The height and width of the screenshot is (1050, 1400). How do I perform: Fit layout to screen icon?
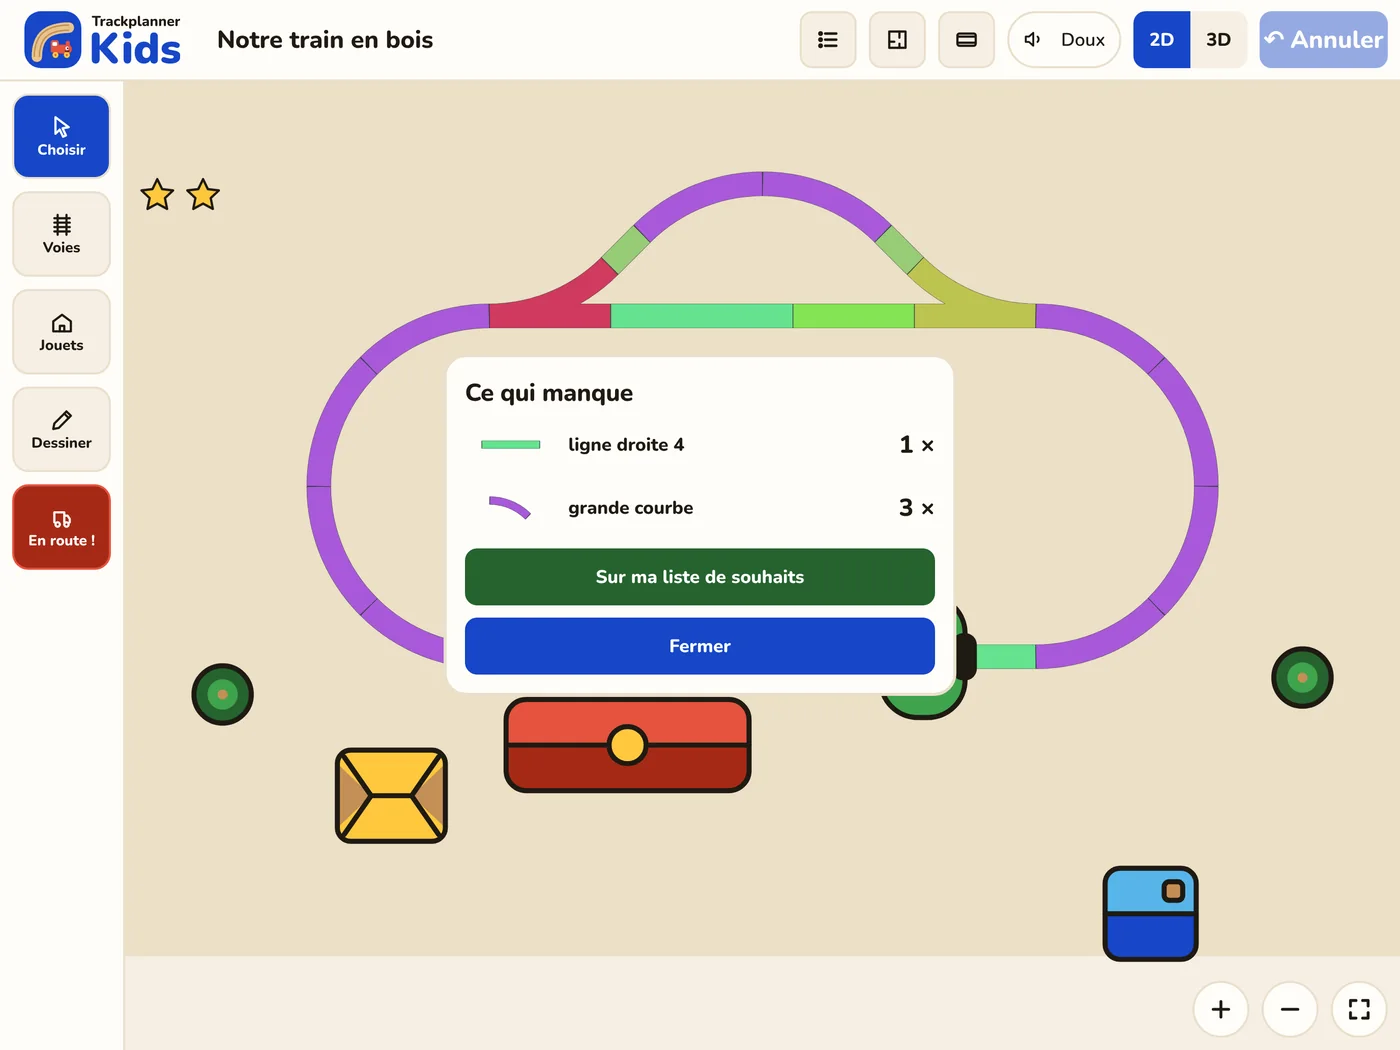pos(1359,1009)
